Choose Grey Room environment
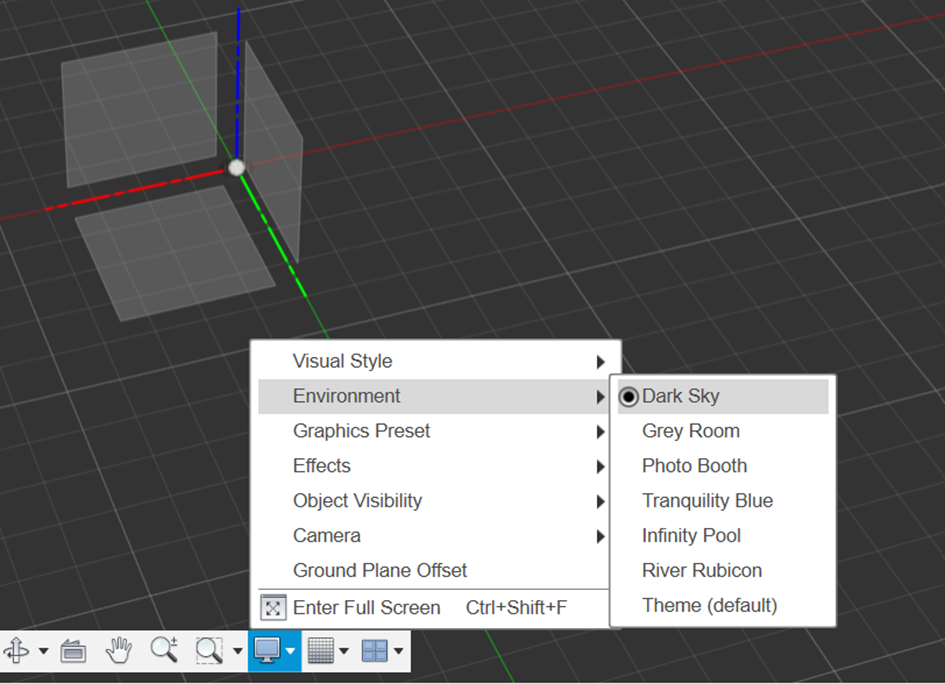 pyautogui.click(x=690, y=431)
